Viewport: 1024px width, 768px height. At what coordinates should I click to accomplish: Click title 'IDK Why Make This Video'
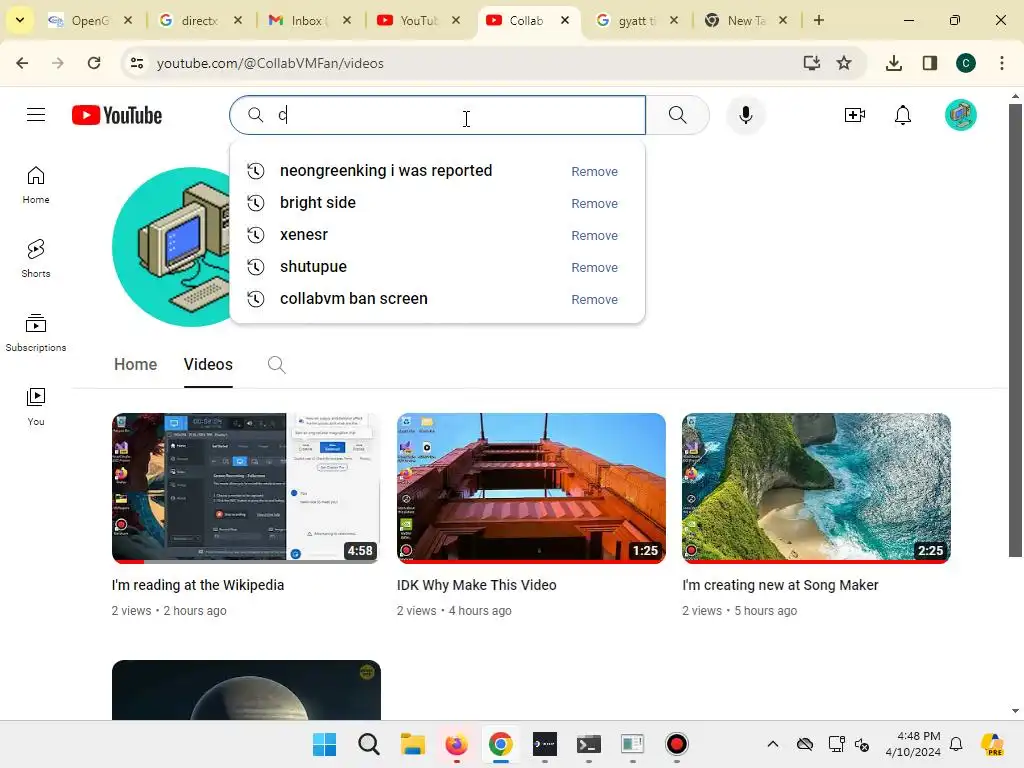click(477, 585)
